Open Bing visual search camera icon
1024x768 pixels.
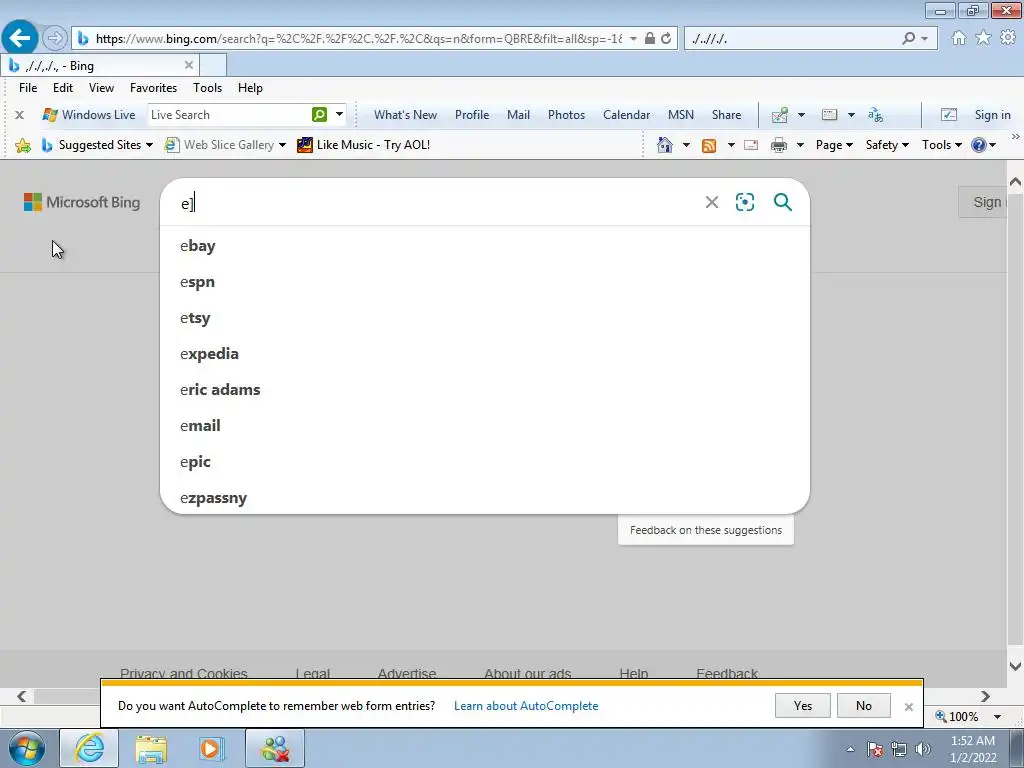coord(744,202)
